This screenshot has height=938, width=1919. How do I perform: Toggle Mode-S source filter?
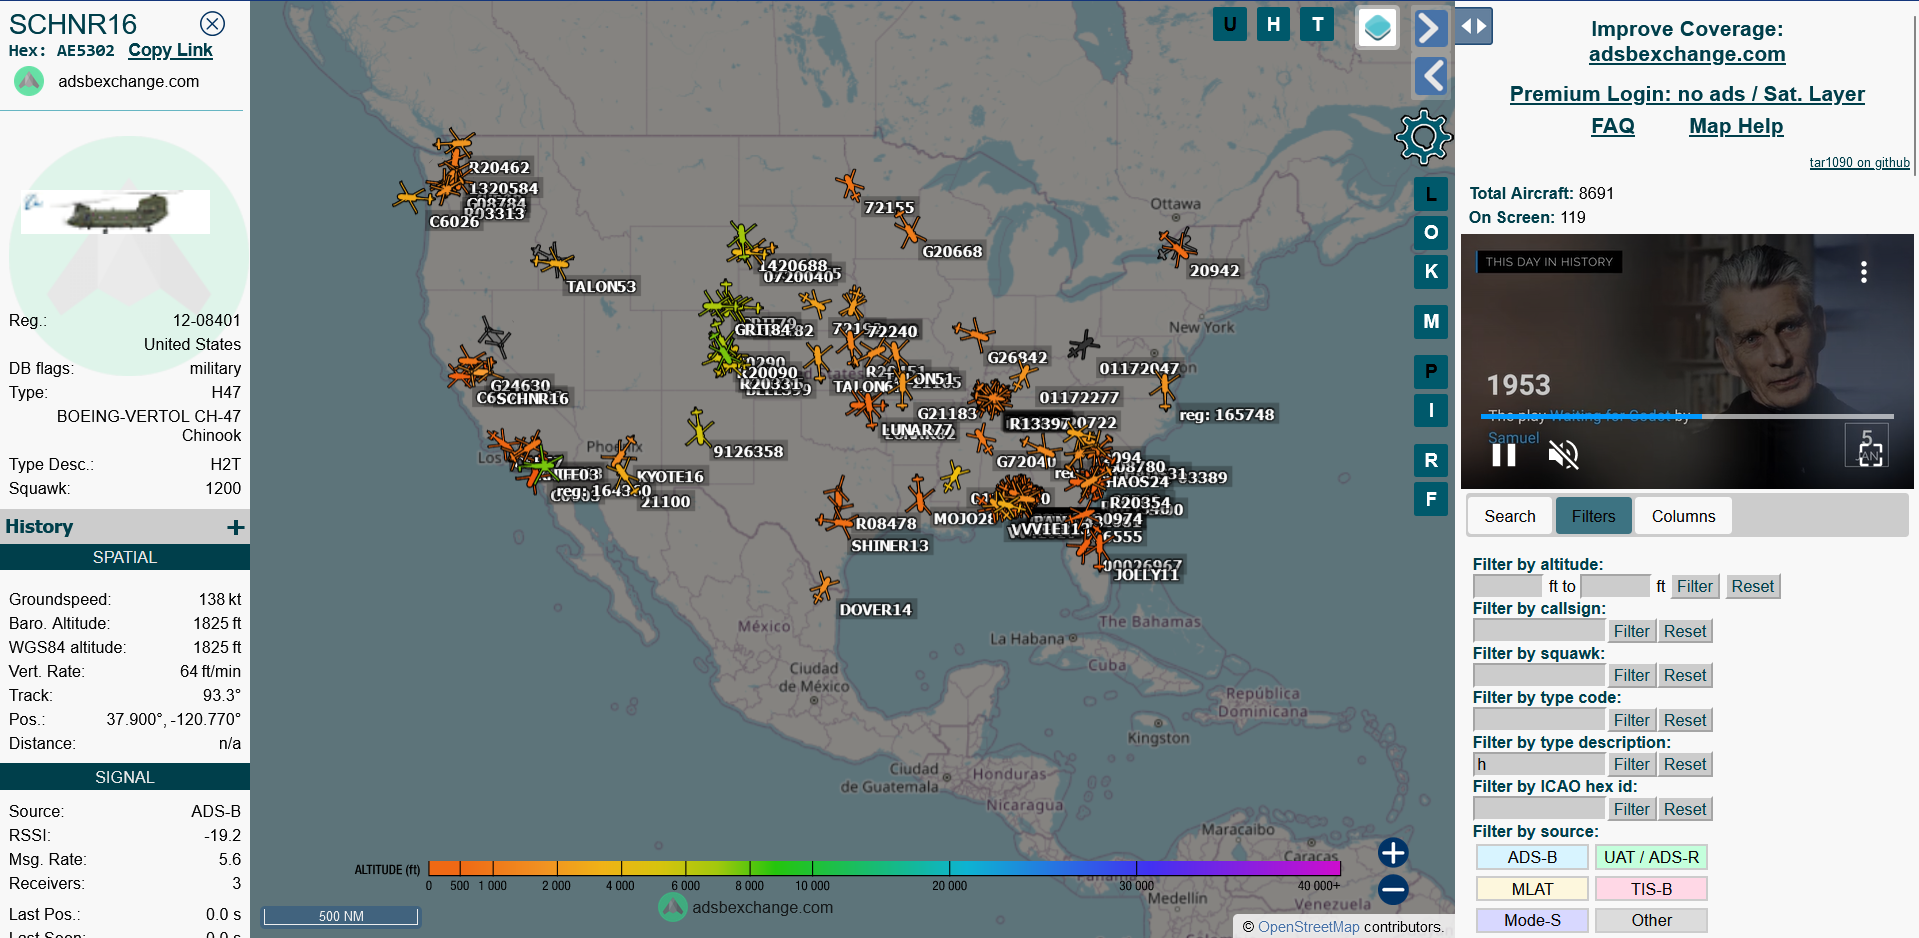tap(1532, 920)
